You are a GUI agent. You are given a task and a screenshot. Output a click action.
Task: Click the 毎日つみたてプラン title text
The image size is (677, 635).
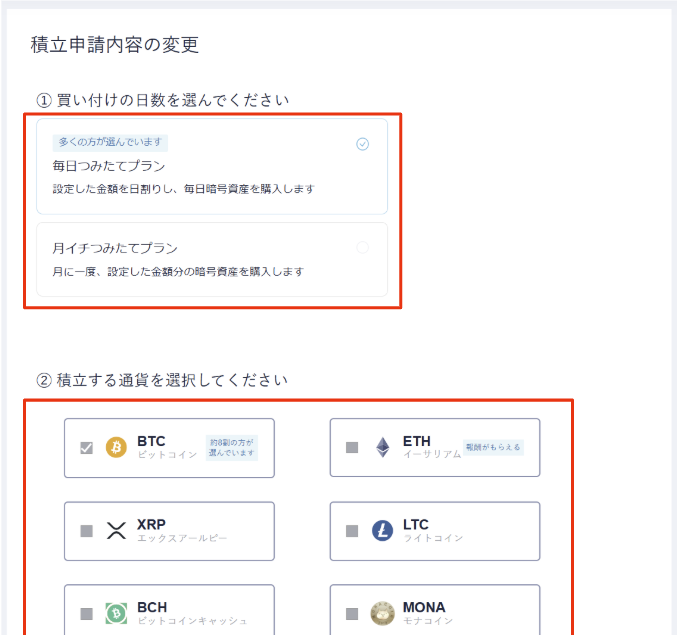pyautogui.click(x=109, y=166)
